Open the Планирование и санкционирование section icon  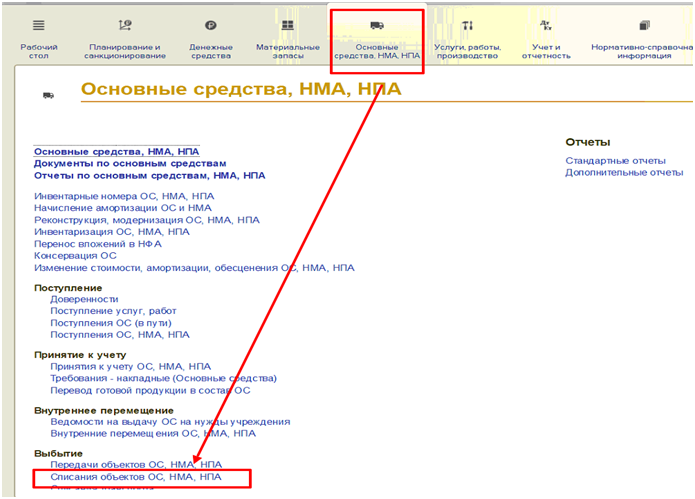(x=125, y=25)
